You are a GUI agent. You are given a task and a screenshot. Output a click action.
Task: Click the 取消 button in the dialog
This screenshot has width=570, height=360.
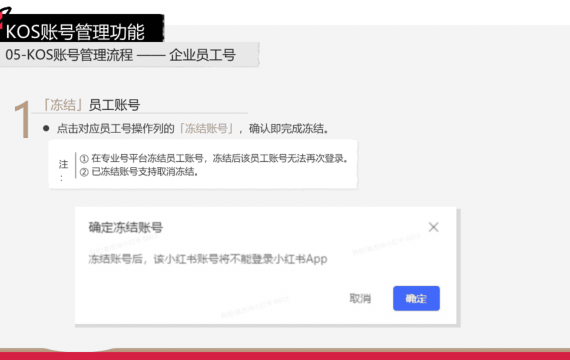[x=360, y=299]
